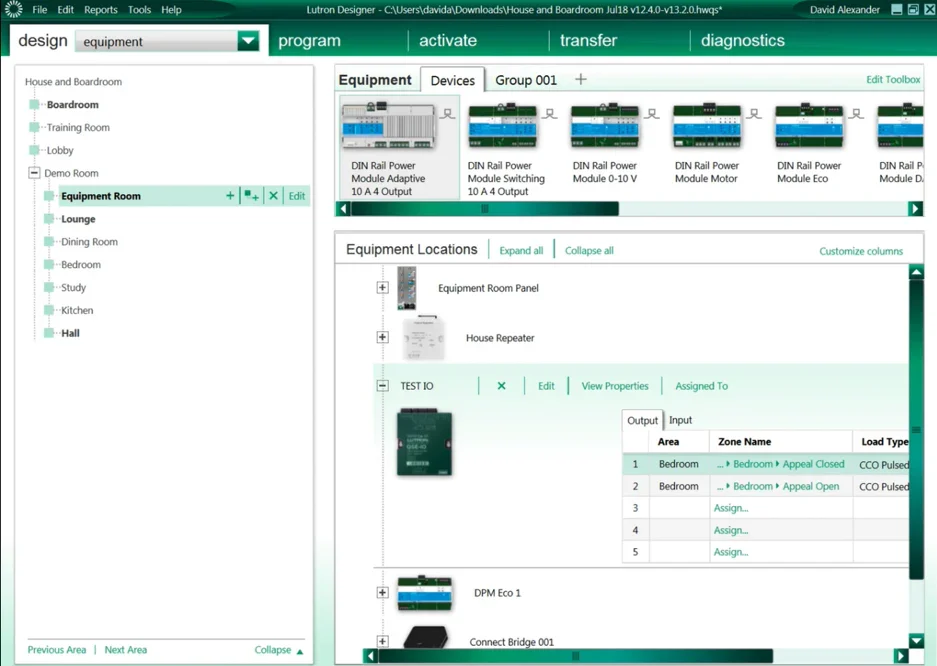This screenshot has width=937, height=666.
Task: Click Edit for TEST IO device
Action: 546,386
